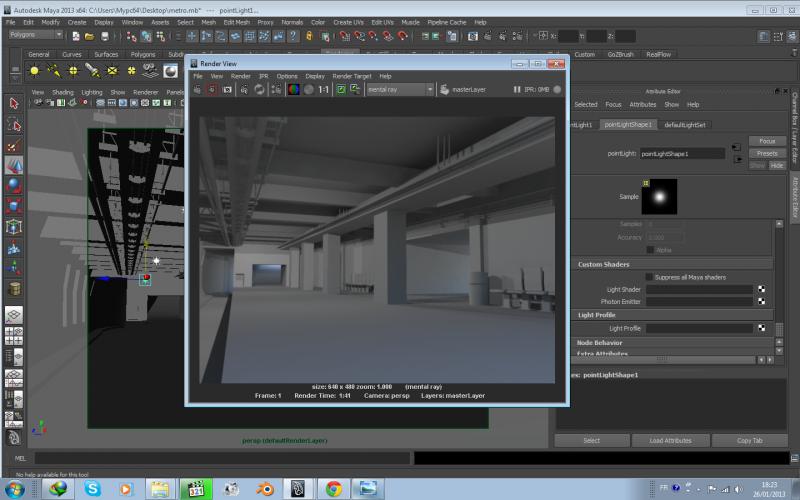
Task: Click the Focus button in Attribute Editor
Action: (x=767, y=141)
